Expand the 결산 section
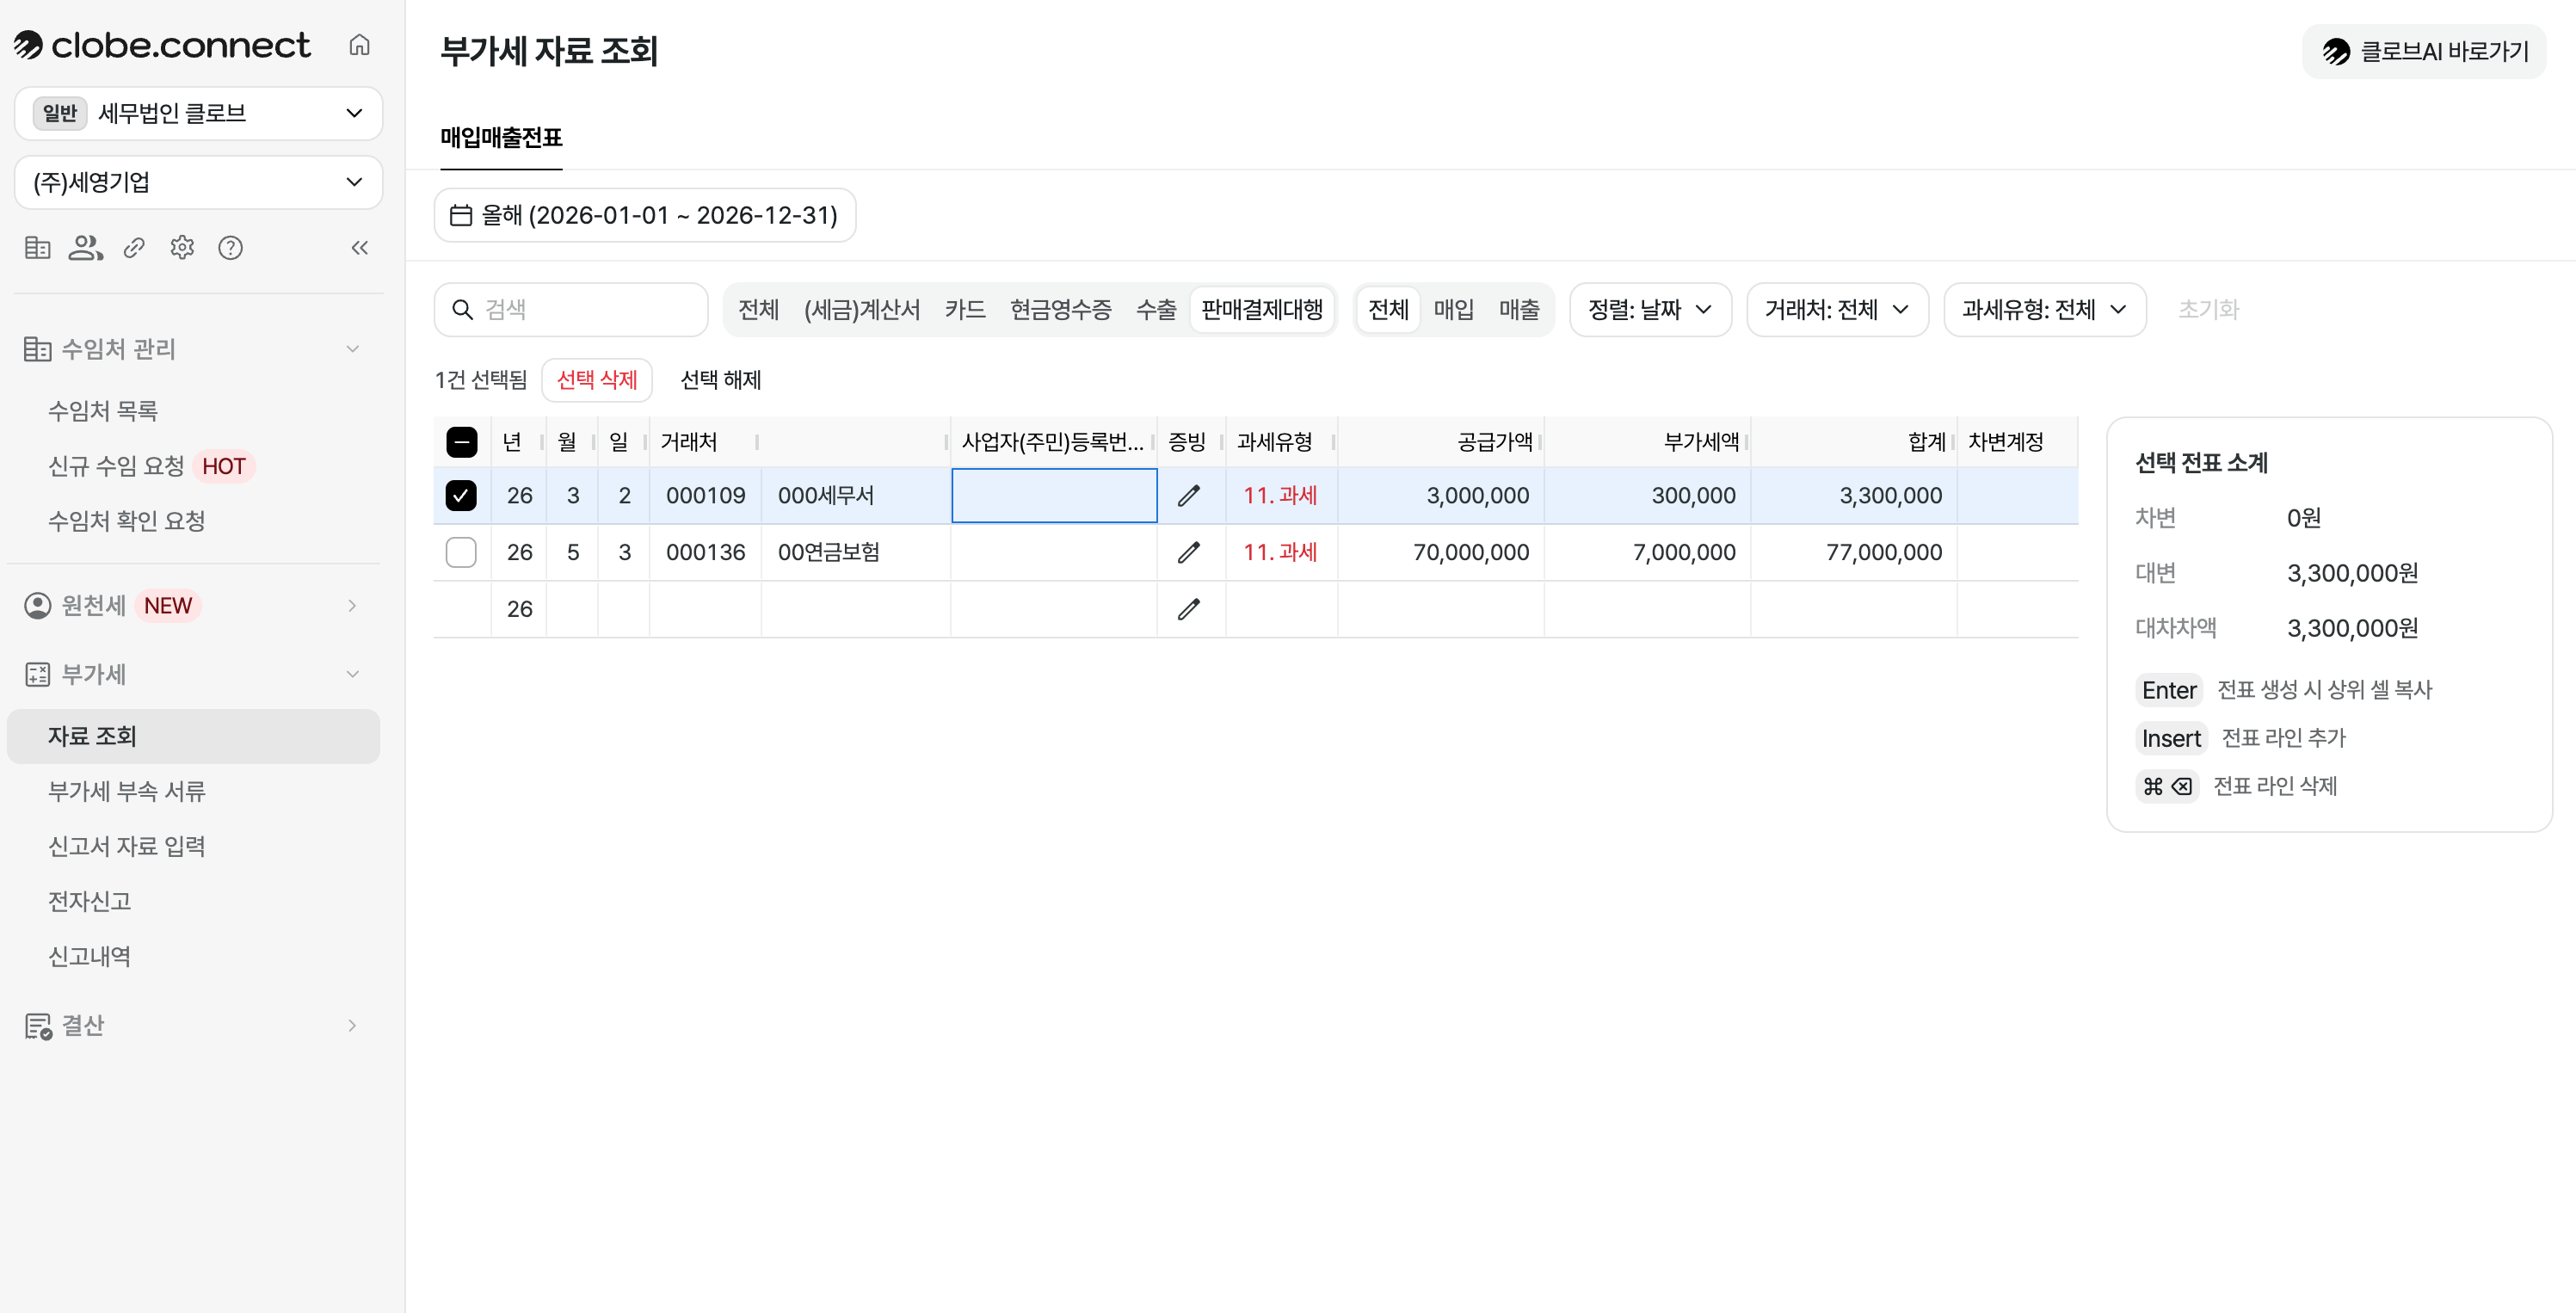 click(193, 1025)
